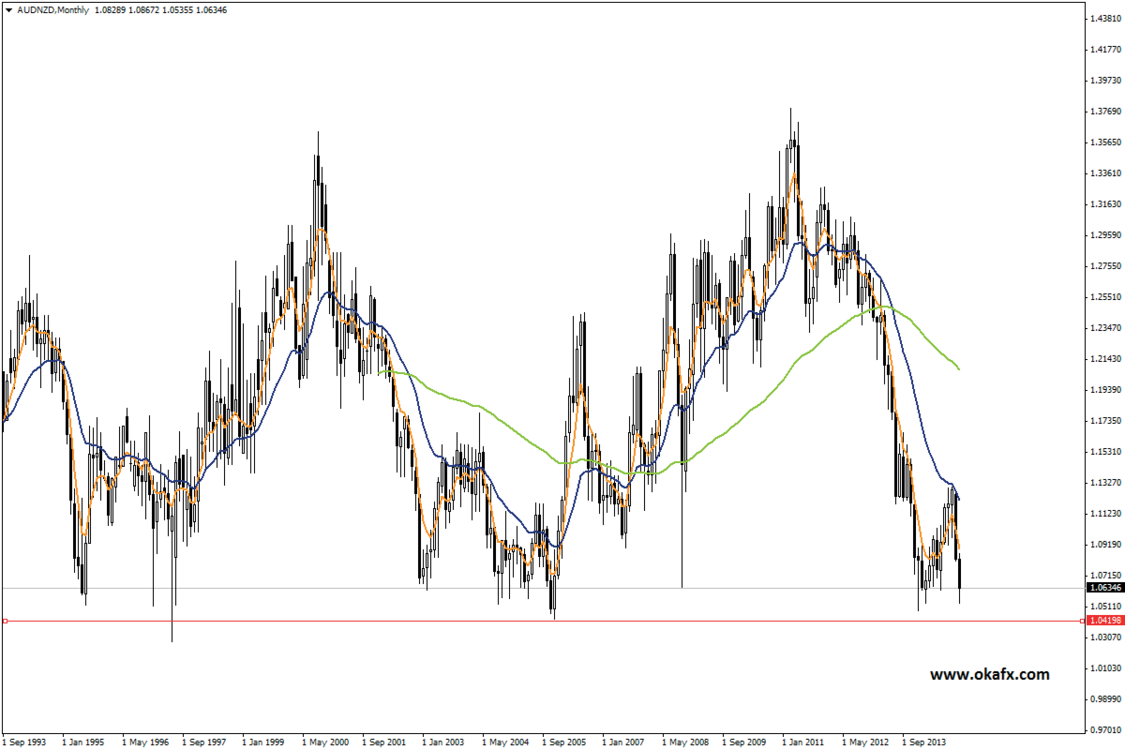Viewport: 1125px width, 750px height.
Task: Click the 1 Sep 1993 date label
Action: (x=24, y=742)
